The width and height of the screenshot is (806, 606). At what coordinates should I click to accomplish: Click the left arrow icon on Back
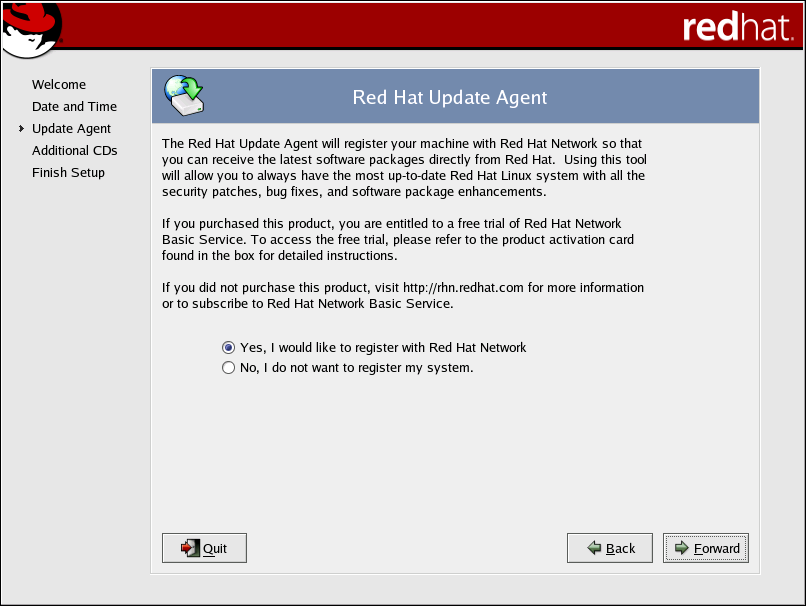(x=594, y=548)
